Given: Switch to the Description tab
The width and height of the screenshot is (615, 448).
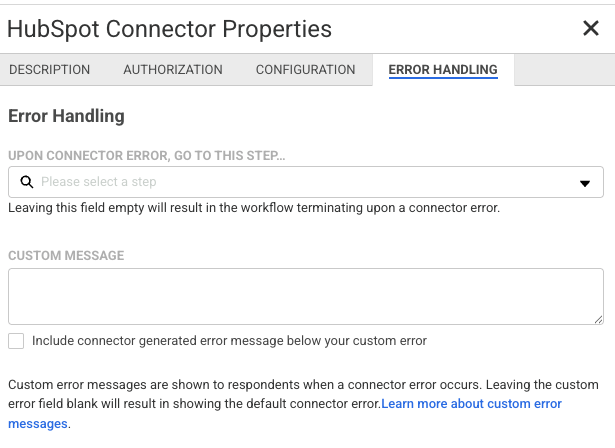Looking at the screenshot, I should click(x=50, y=70).
